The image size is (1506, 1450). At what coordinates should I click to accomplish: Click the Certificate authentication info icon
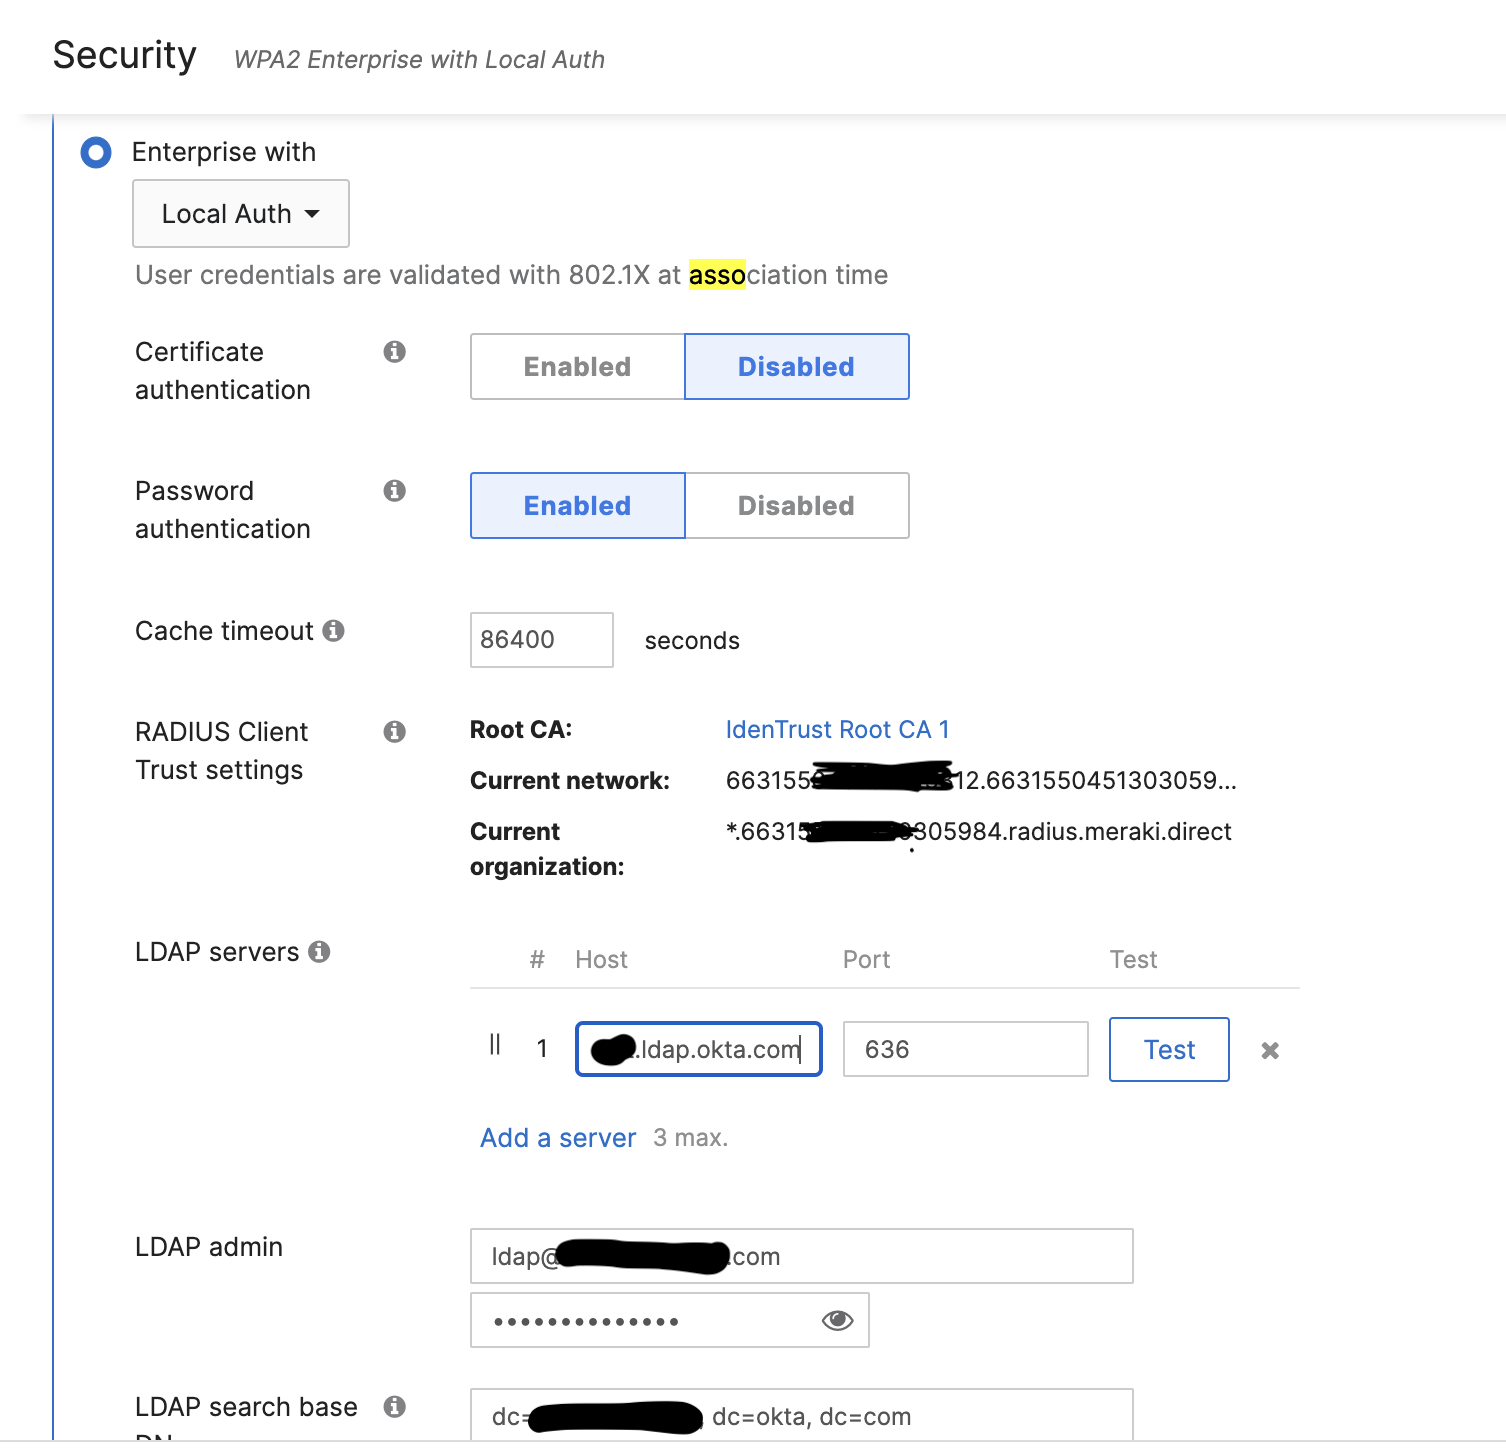coord(395,352)
